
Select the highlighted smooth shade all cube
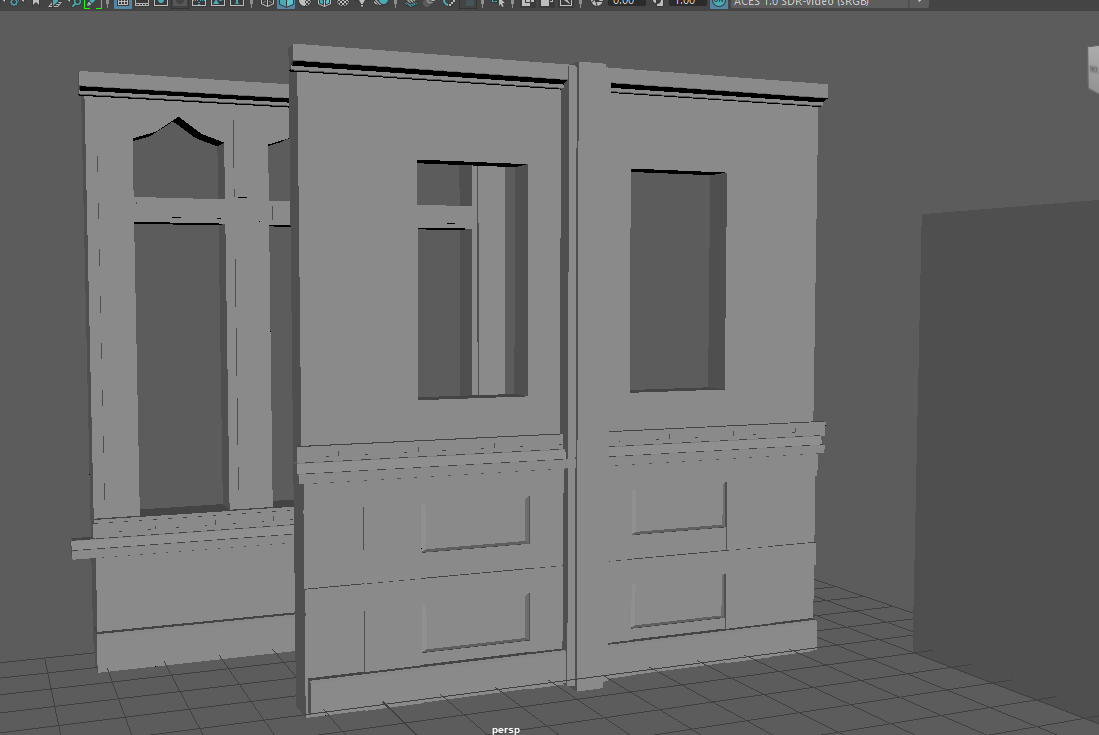click(286, 3)
